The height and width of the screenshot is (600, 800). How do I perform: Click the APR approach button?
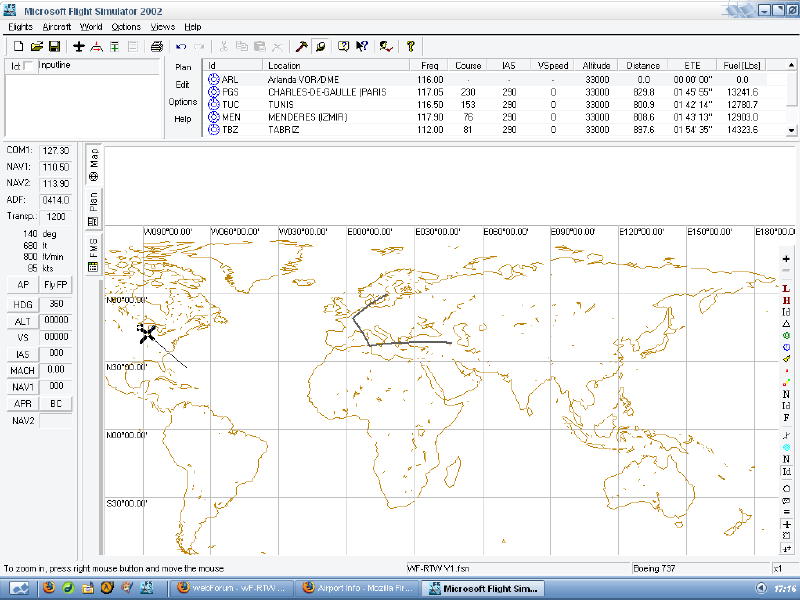pos(23,404)
